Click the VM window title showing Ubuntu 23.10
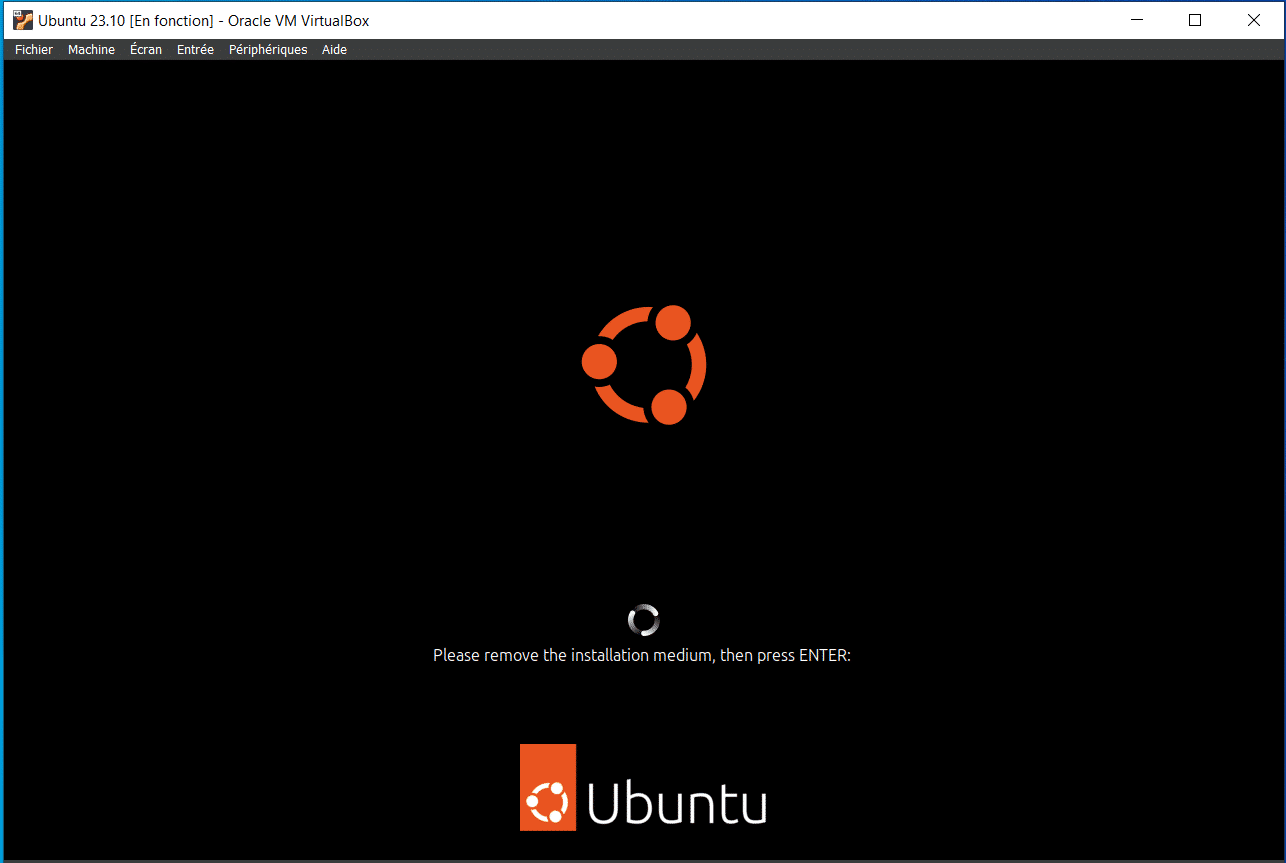Image resolution: width=1286 pixels, height=863 pixels. pos(200,20)
